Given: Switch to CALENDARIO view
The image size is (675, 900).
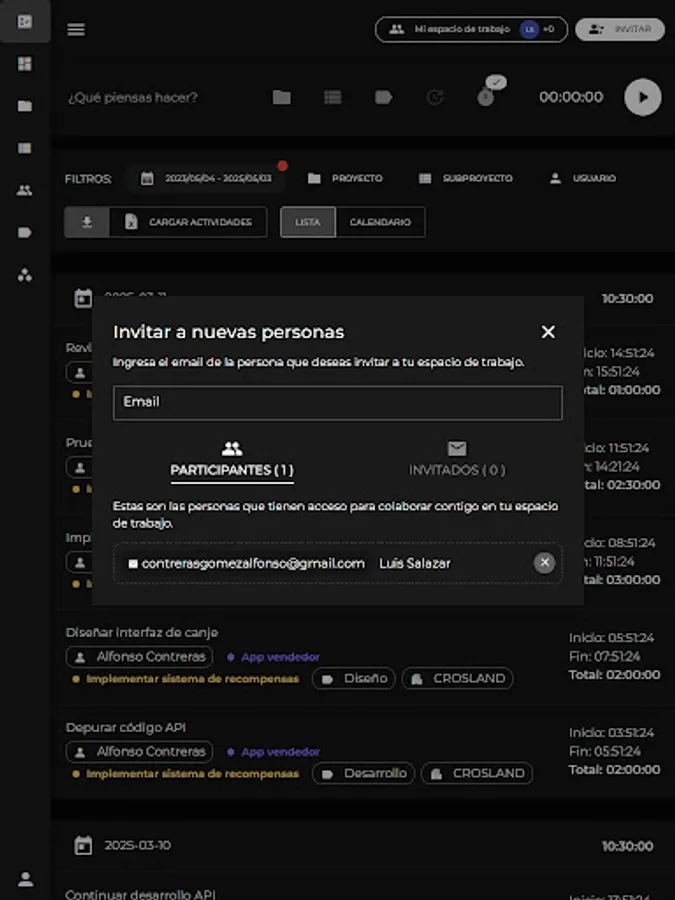Looking at the screenshot, I should pyautogui.click(x=380, y=222).
